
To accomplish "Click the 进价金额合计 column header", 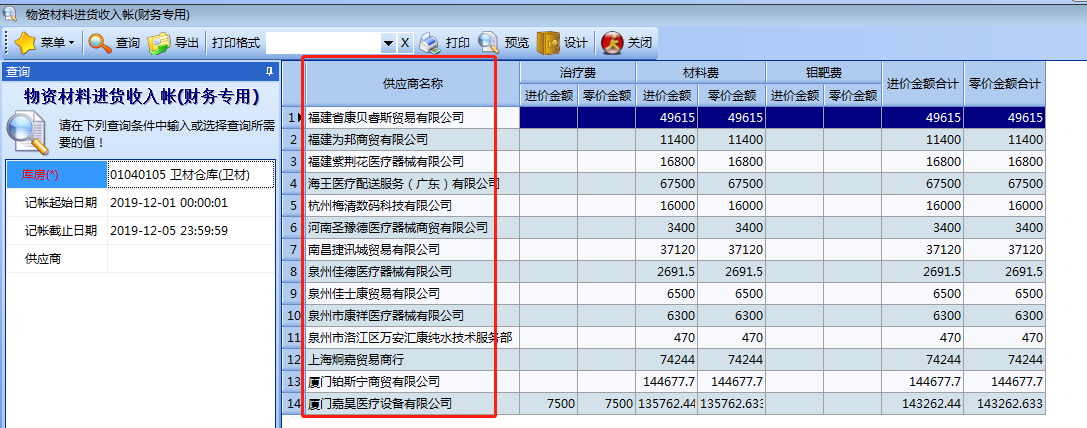I will (922, 84).
